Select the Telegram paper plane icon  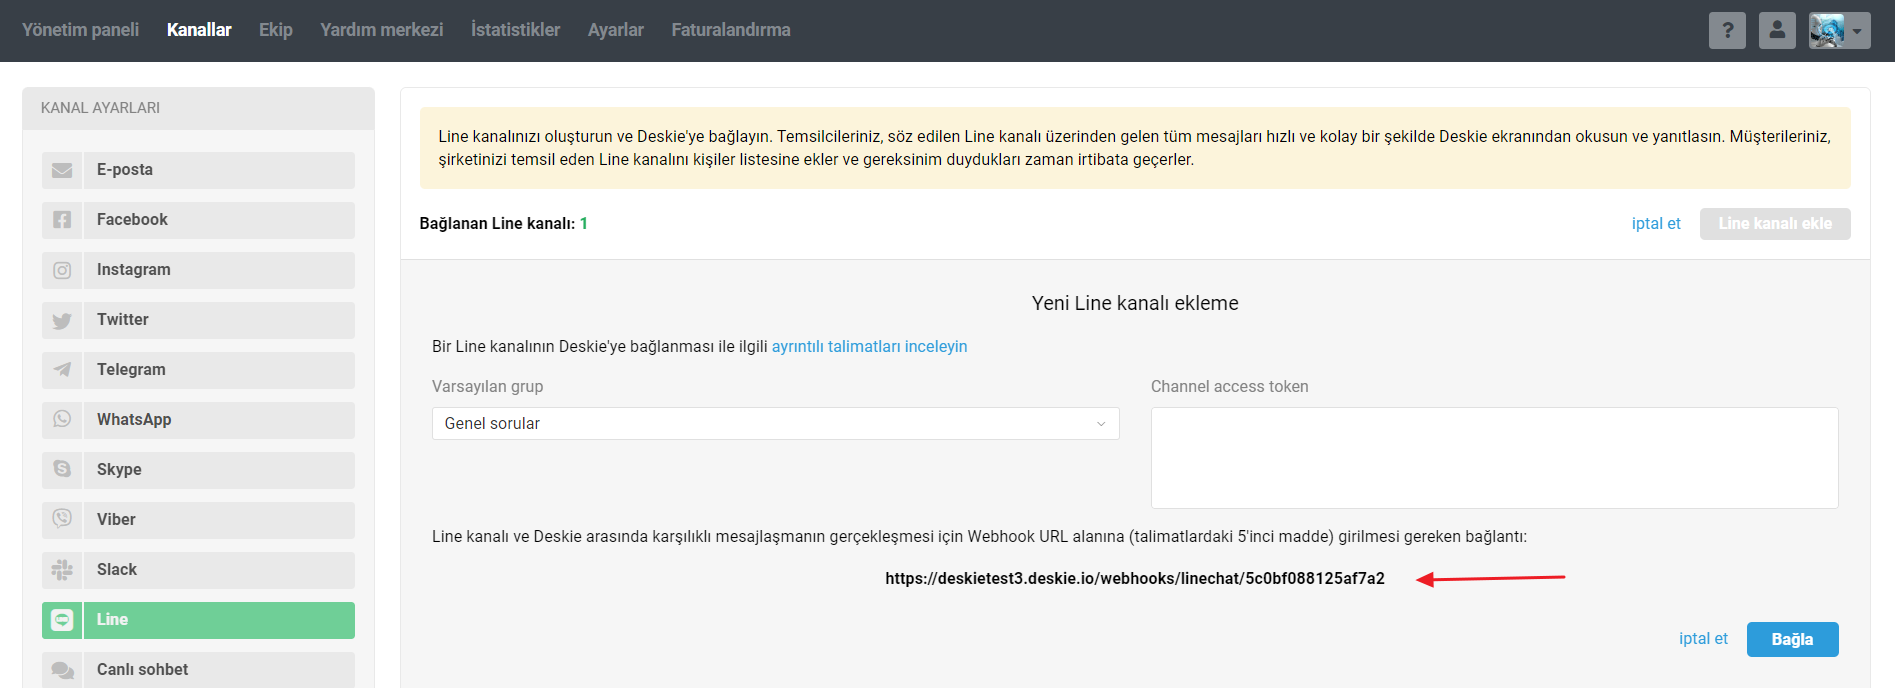click(62, 370)
